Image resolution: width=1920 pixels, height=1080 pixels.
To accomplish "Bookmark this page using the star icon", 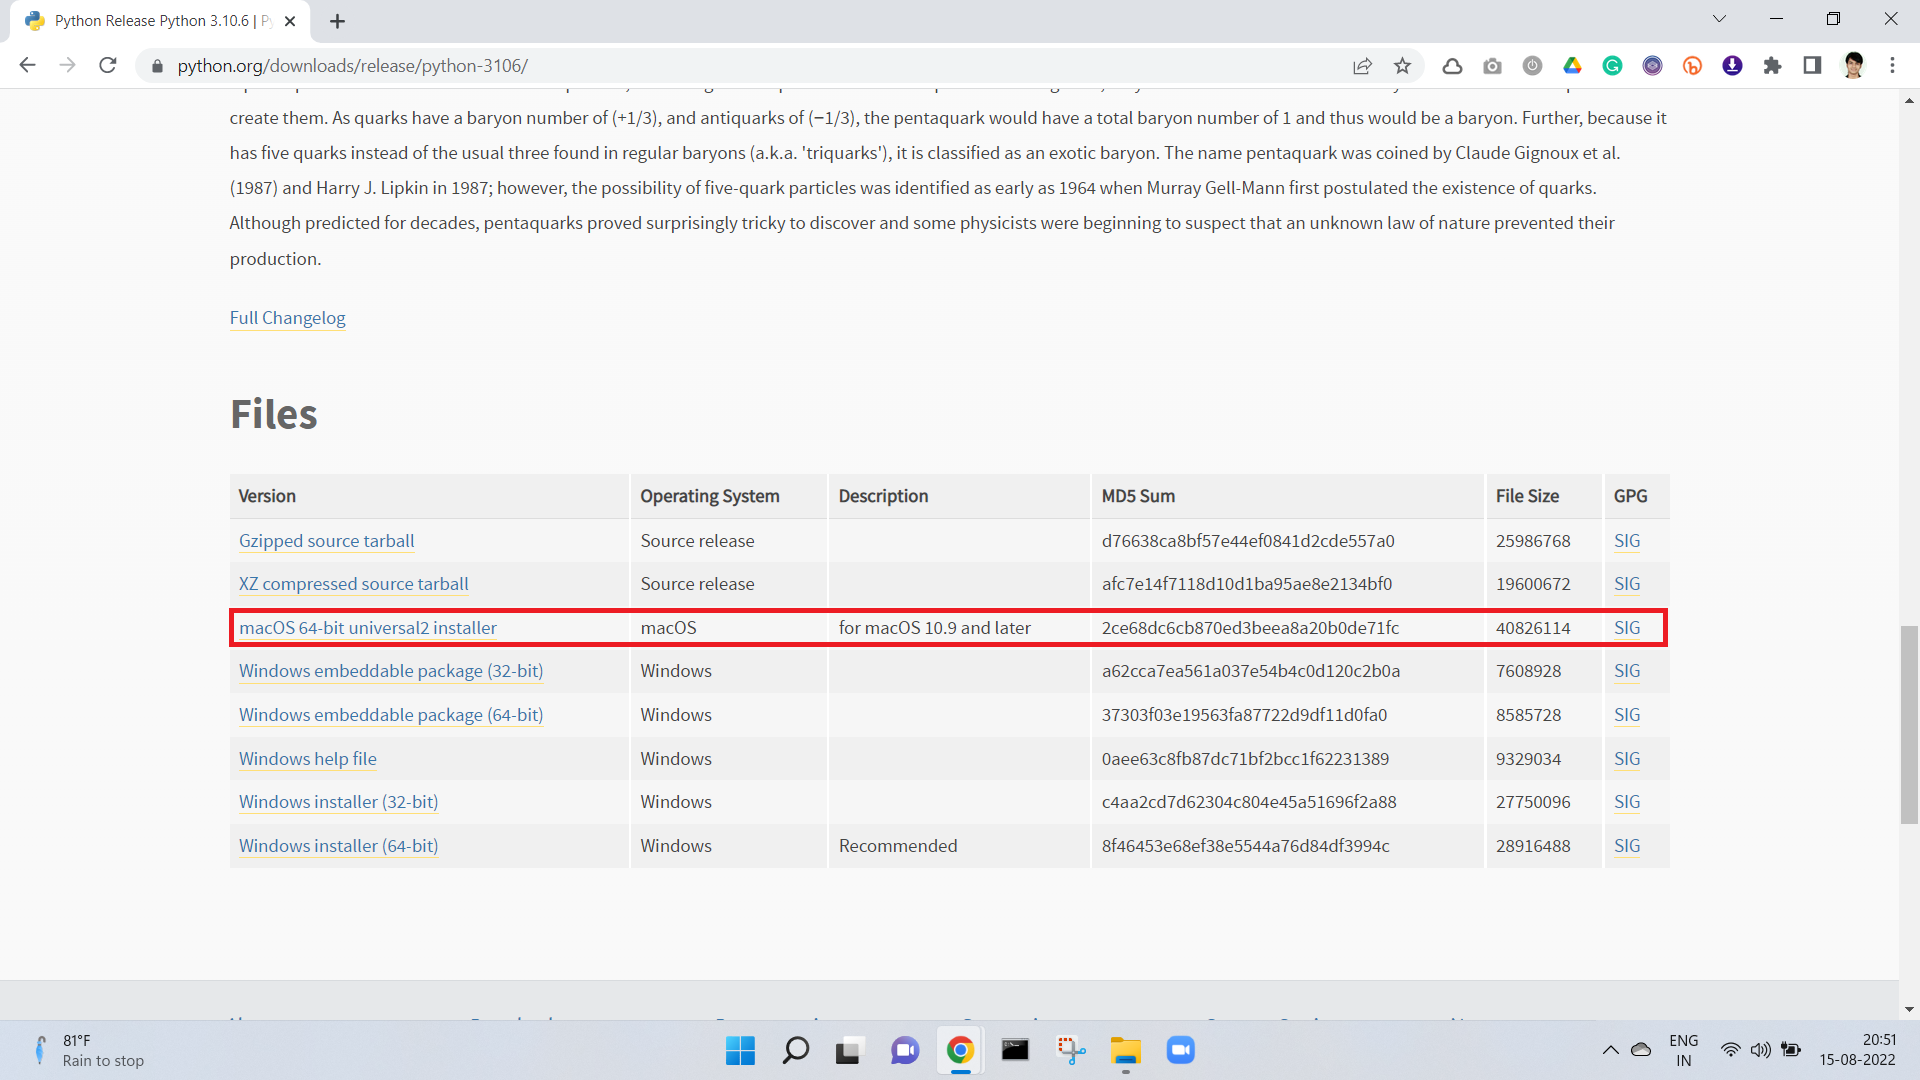I will point(1402,66).
